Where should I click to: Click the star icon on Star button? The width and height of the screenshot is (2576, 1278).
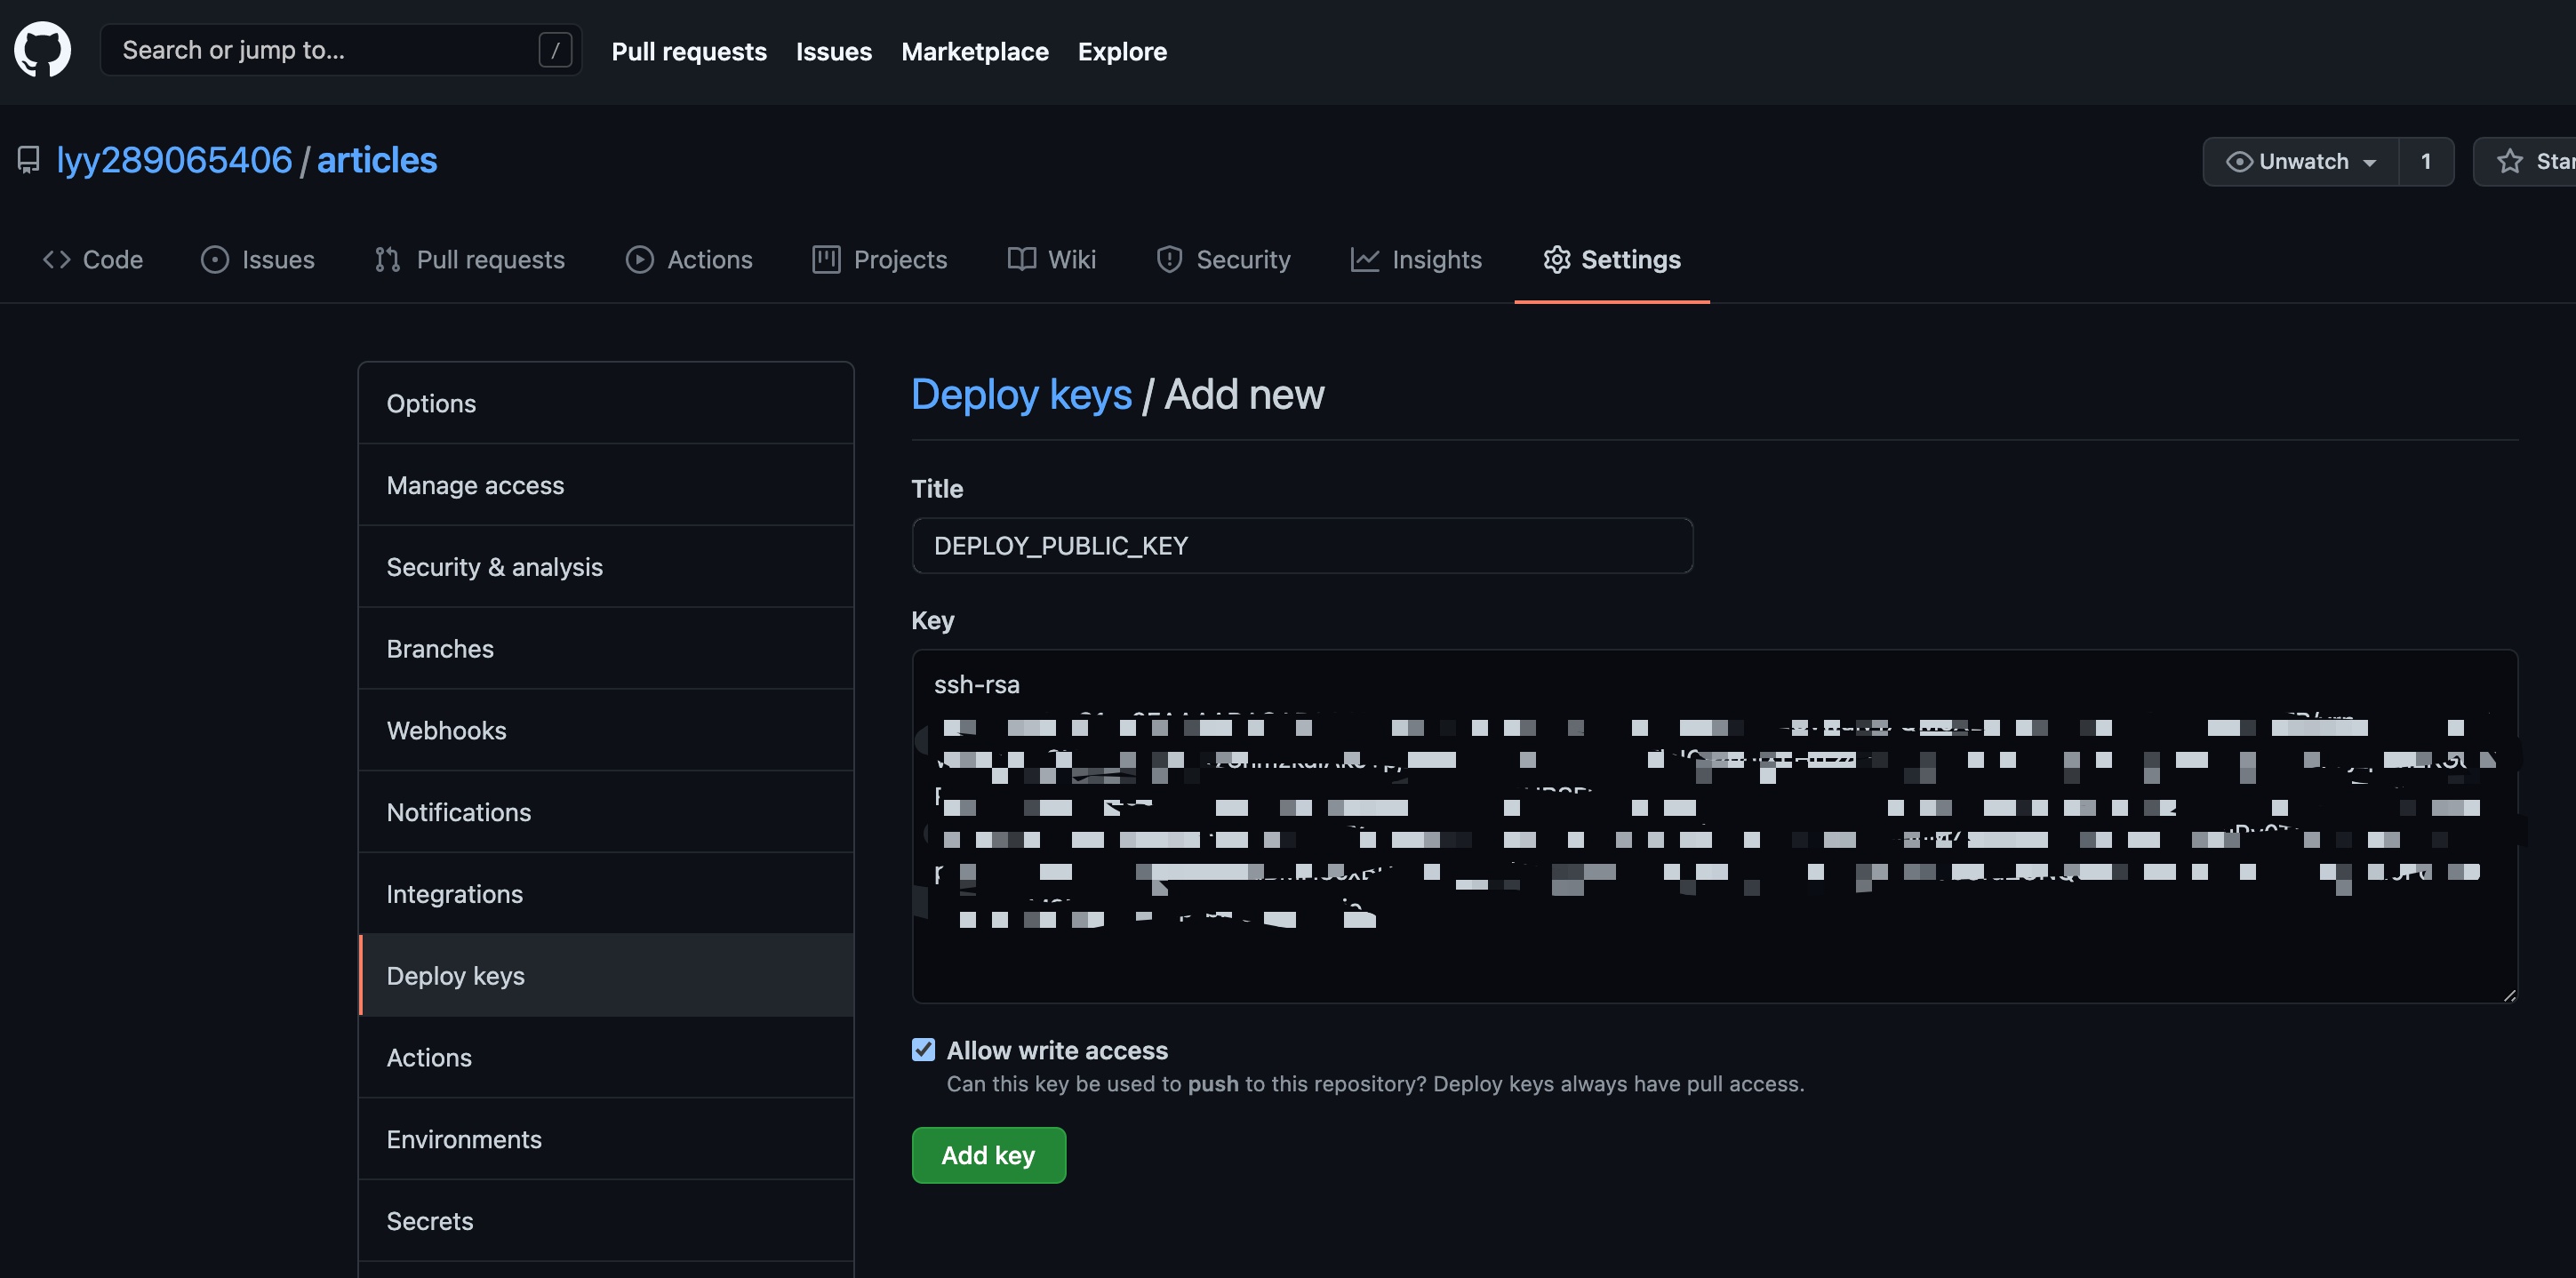pyautogui.click(x=2510, y=162)
